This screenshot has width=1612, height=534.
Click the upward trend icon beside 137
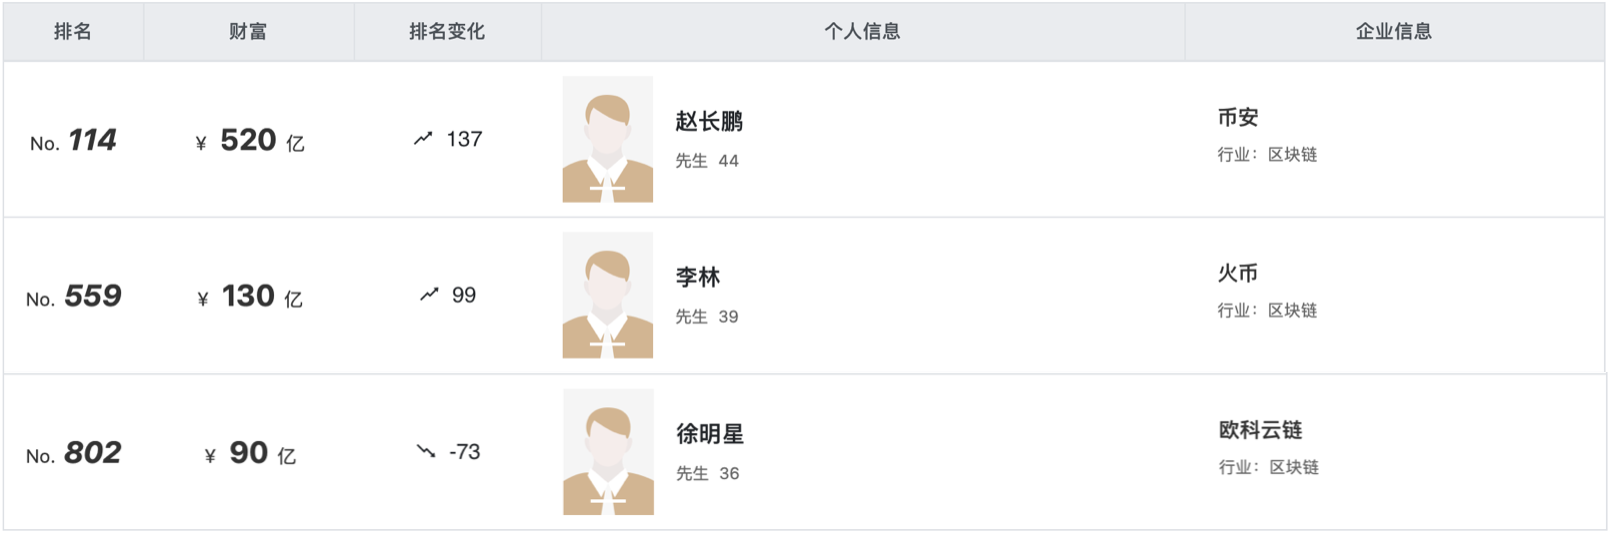(423, 139)
